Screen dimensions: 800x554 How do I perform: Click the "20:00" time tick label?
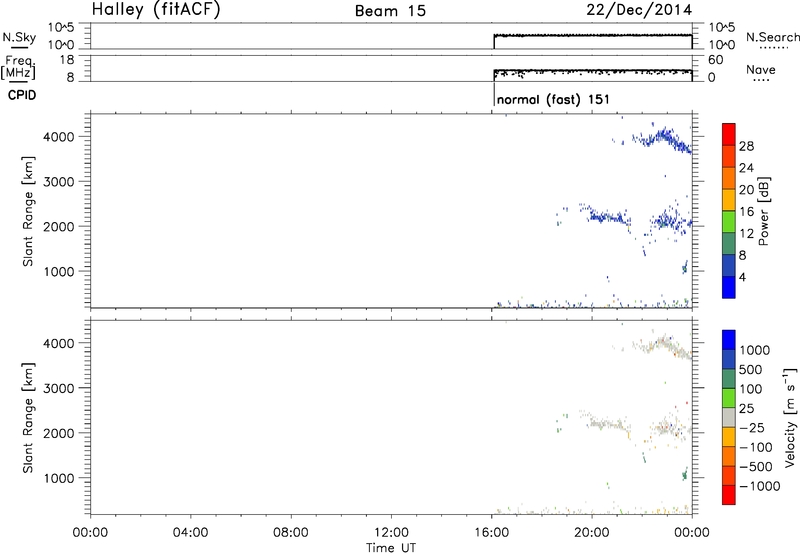tap(591, 533)
